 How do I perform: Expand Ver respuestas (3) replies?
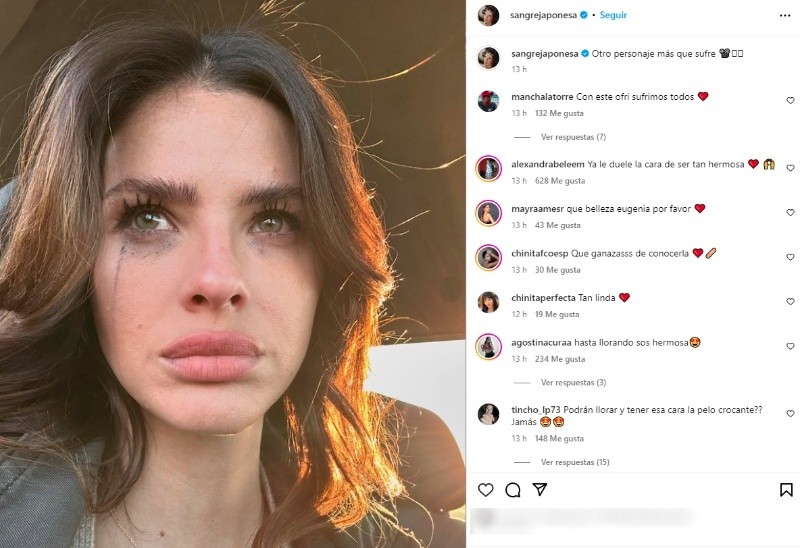(x=573, y=382)
